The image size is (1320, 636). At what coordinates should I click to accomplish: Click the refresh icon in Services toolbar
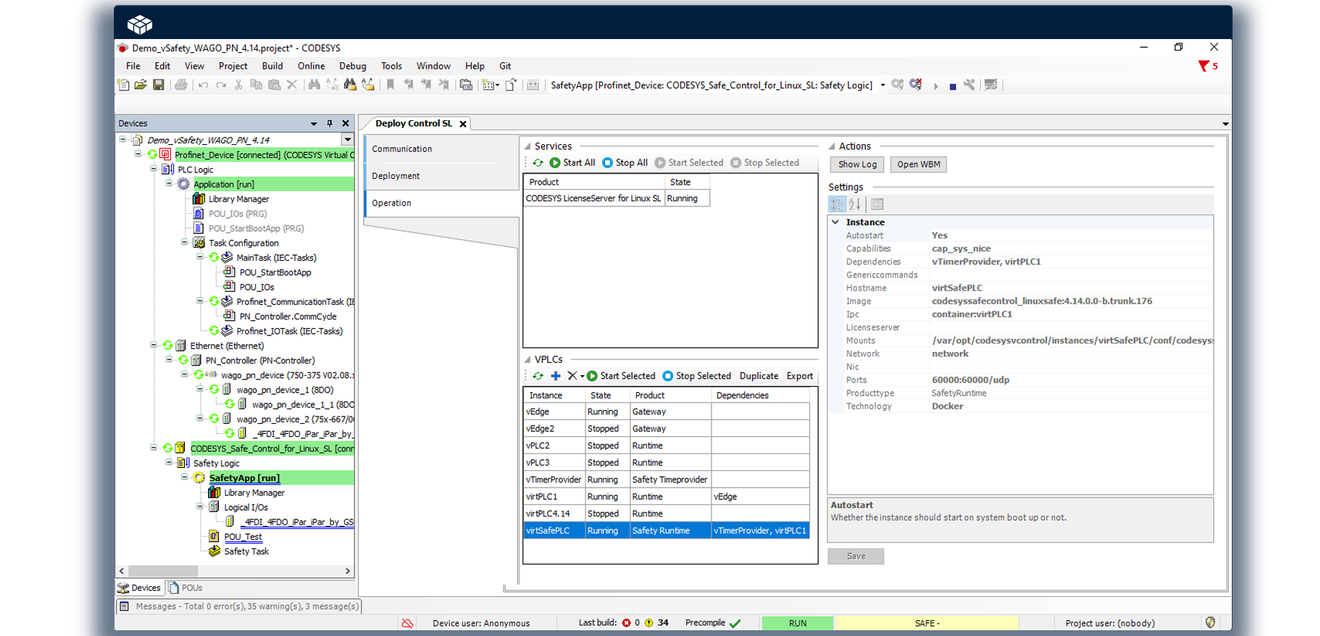538,163
